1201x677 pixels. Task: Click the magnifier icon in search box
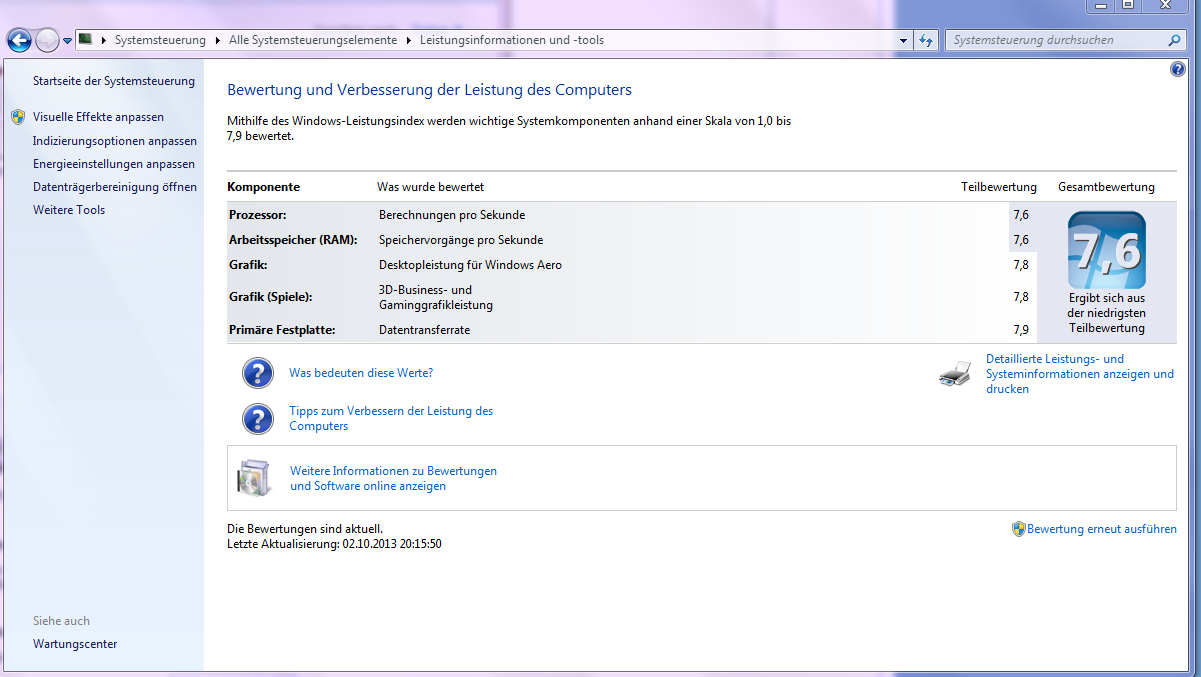point(1175,40)
